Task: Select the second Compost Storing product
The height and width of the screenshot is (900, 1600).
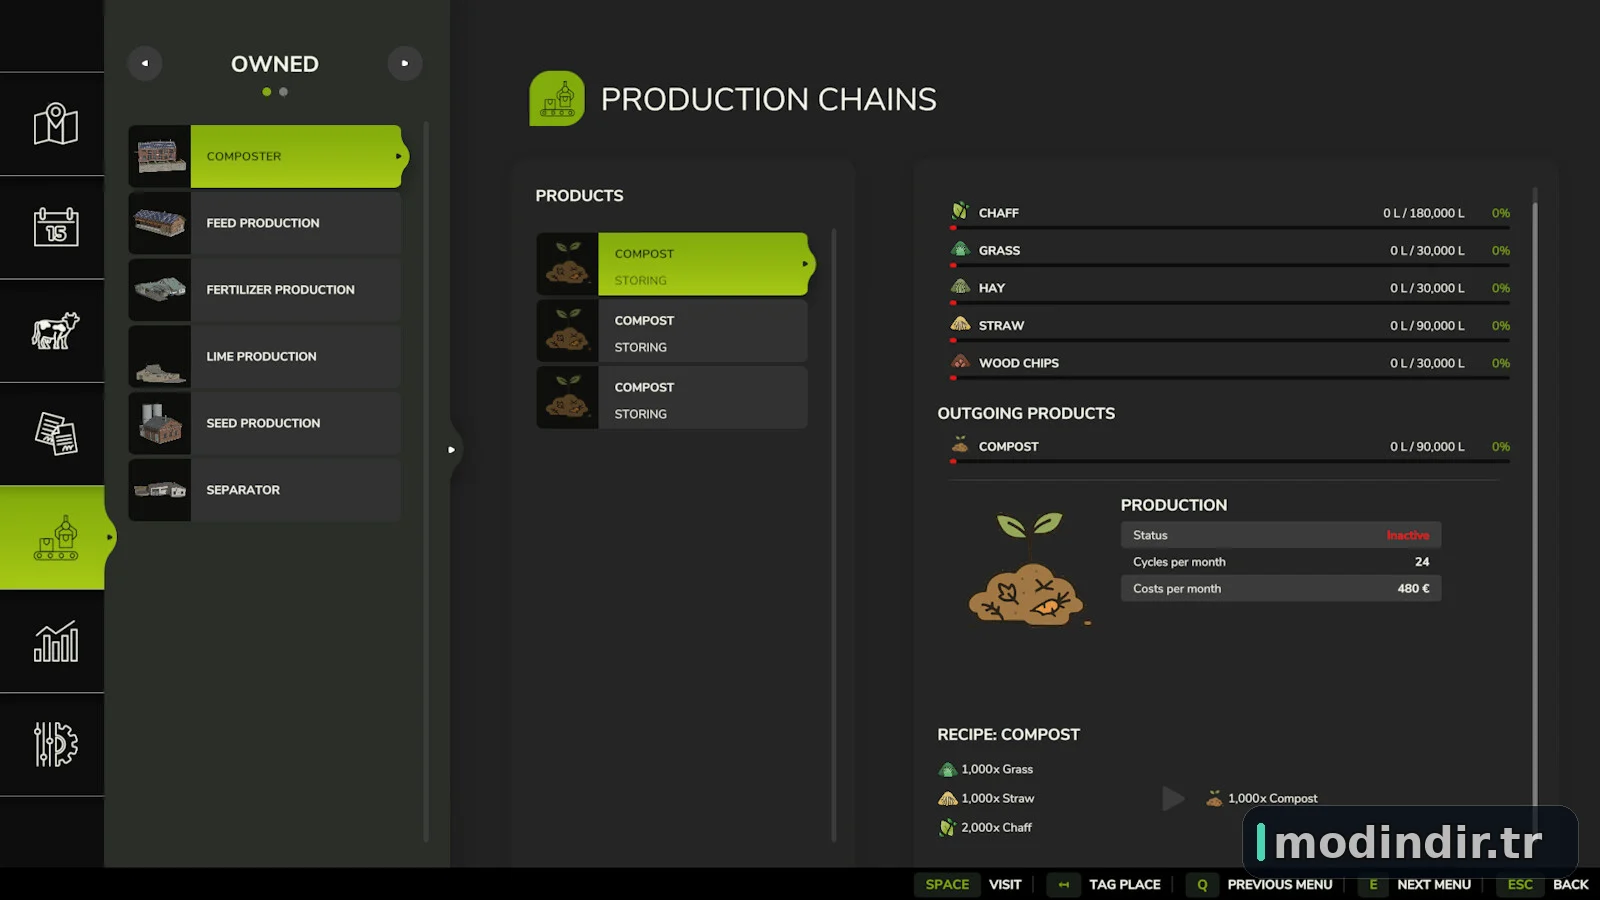Action: point(672,331)
